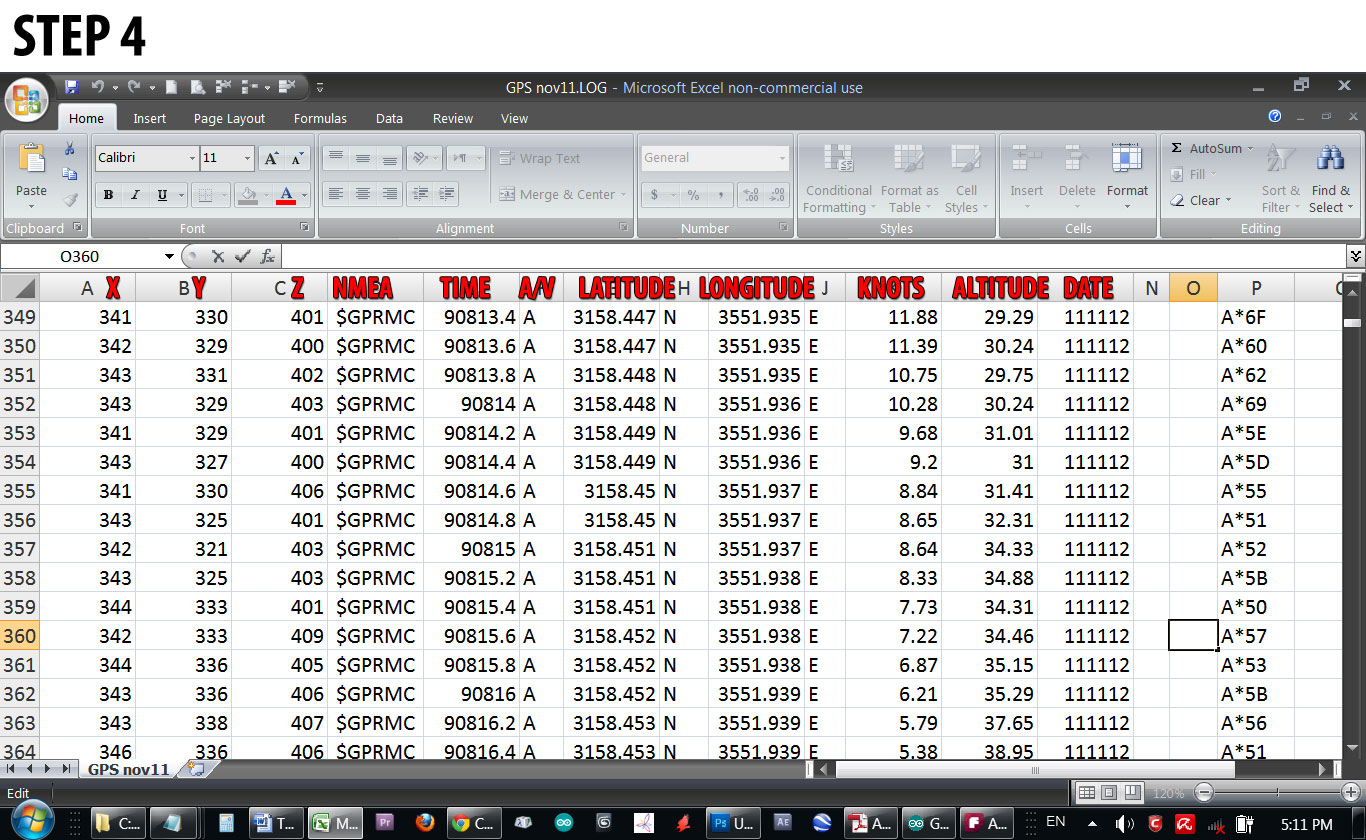Open the Page Layout tab

pyautogui.click(x=229, y=118)
